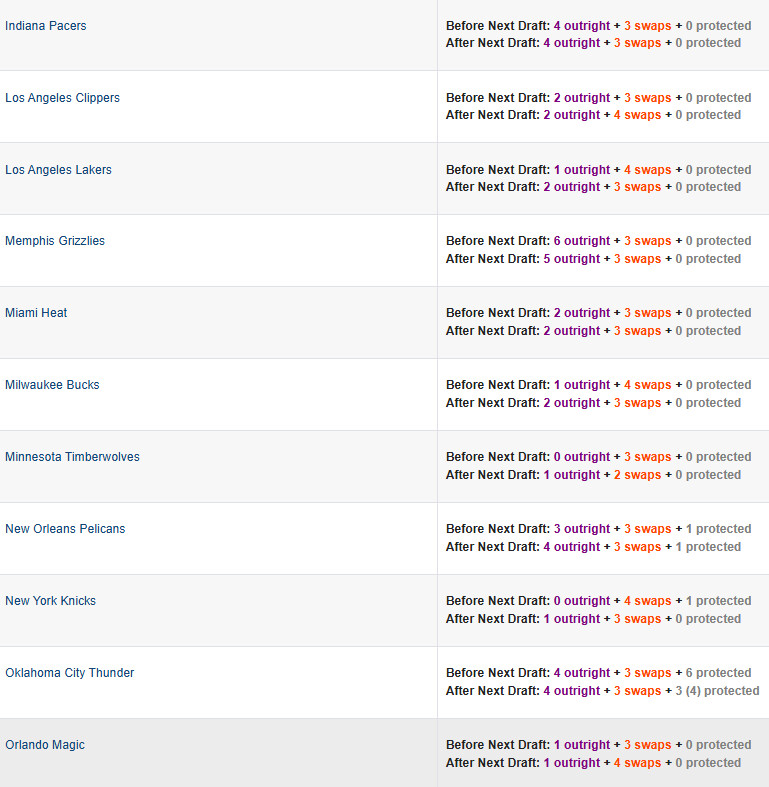Open Minnesota Timberwolves team link
Viewport: 769px width, 787px height.
pos(72,457)
